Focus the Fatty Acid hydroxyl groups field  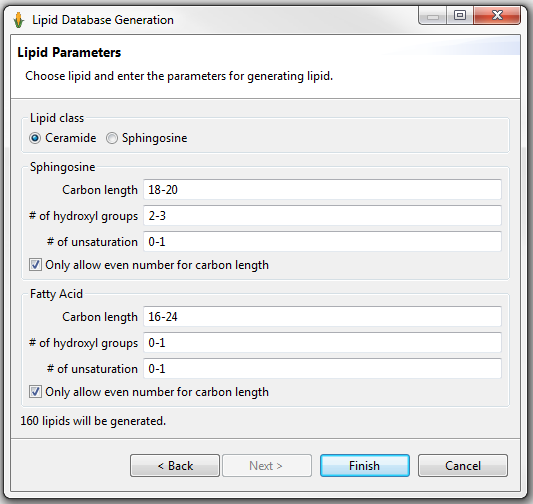[322, 343]
